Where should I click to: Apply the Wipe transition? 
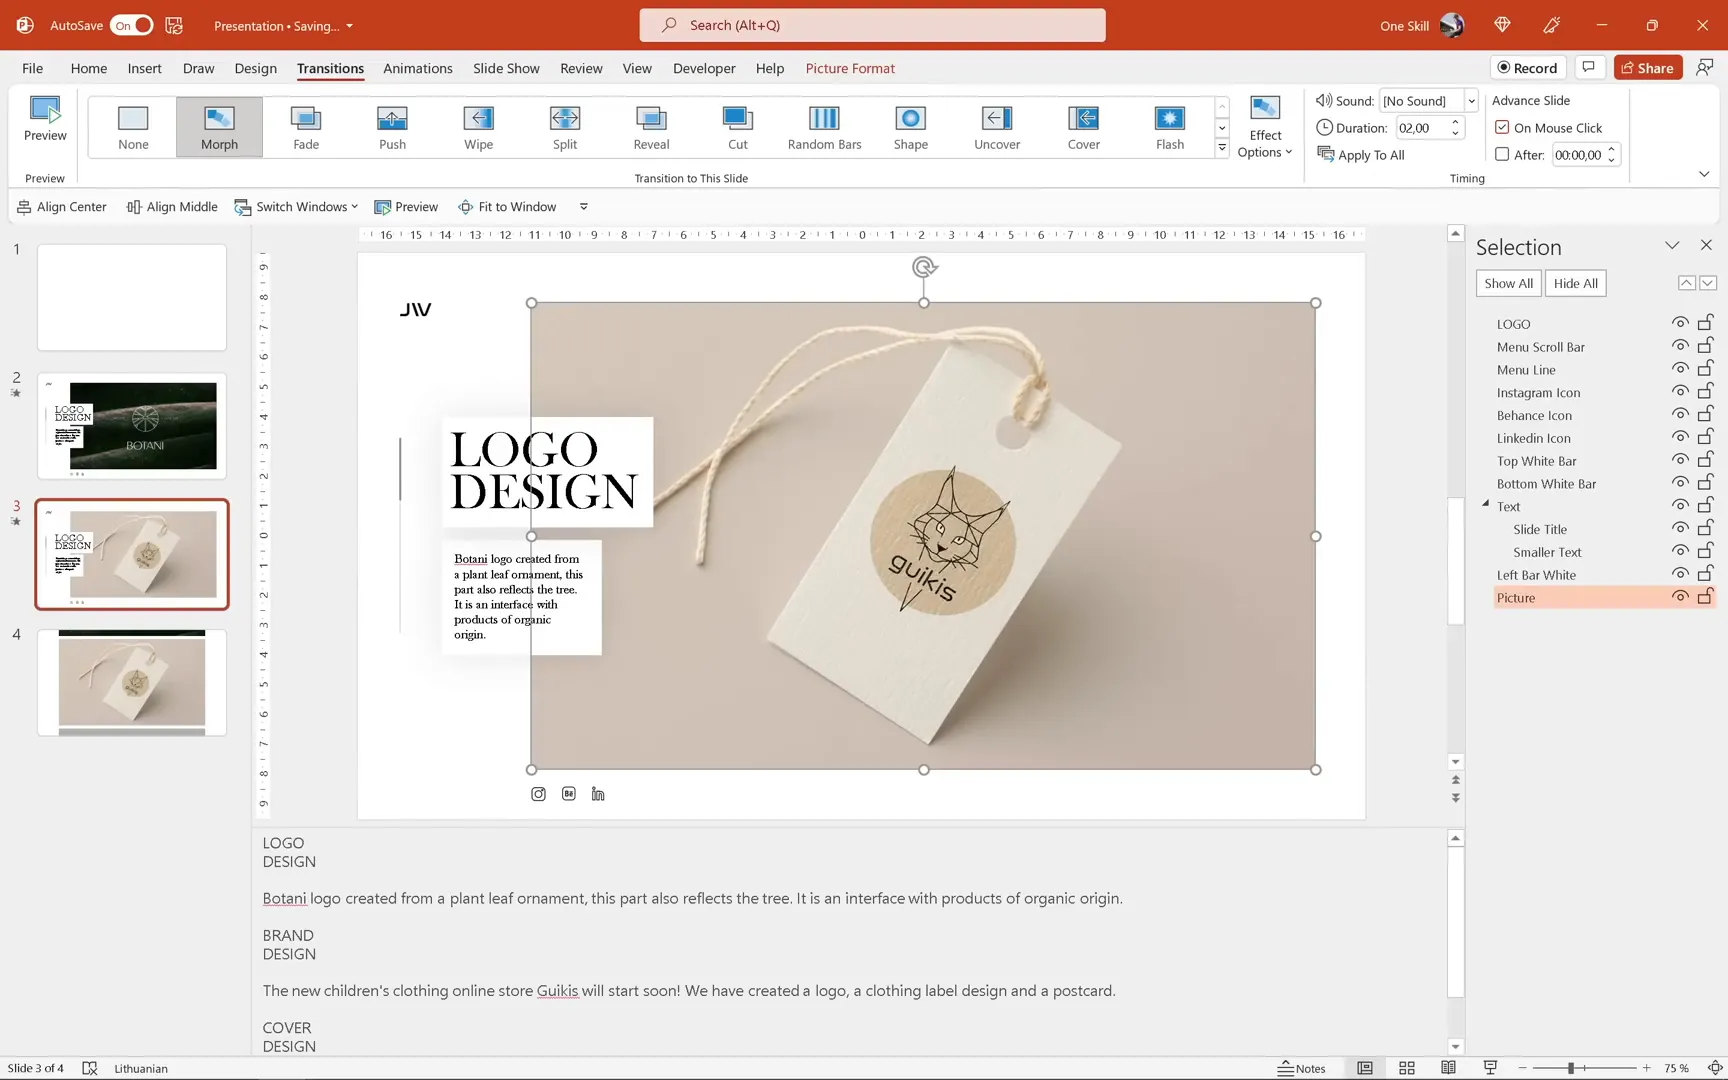(x=478, y=127)
